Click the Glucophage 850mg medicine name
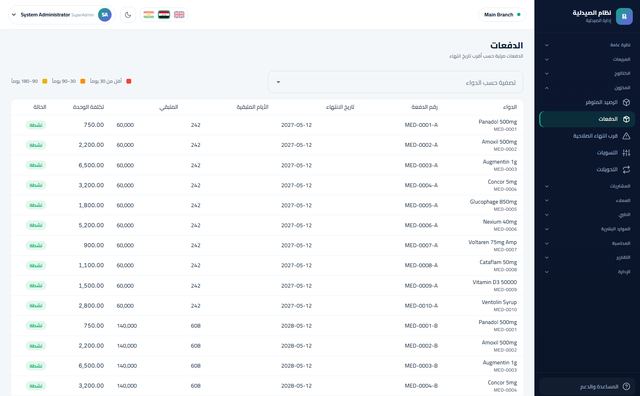 point(493,202)
